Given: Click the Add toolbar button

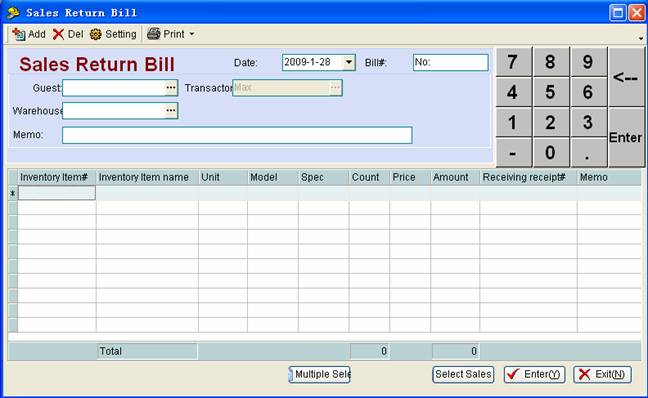Looking at the screenshot, I should click(29, 34).
